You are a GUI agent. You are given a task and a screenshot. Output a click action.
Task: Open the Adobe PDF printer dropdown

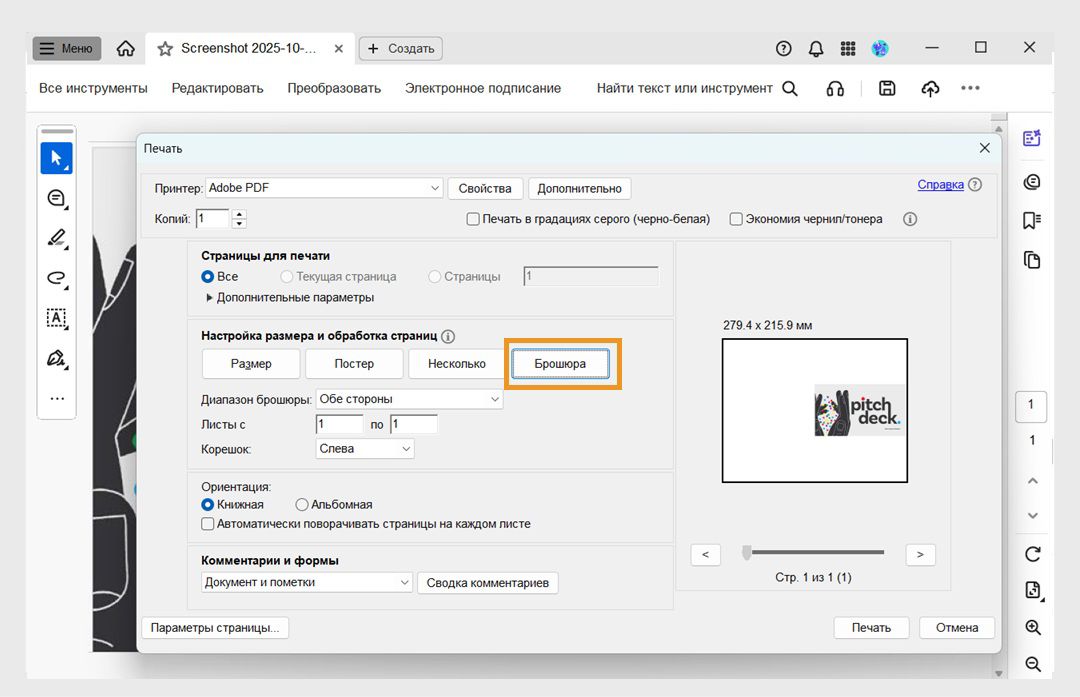[322, 188]
